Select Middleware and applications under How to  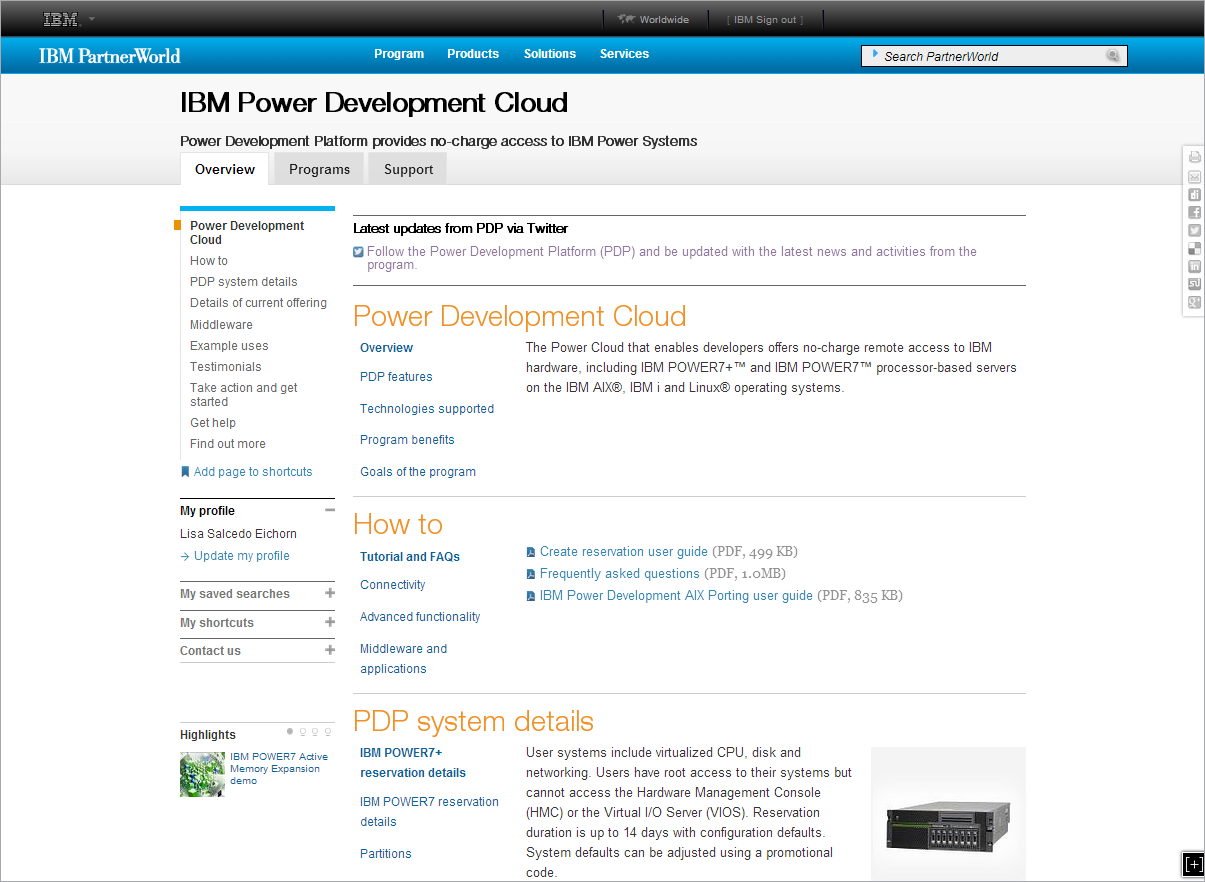pyautogui.click(x=403, y=659)
